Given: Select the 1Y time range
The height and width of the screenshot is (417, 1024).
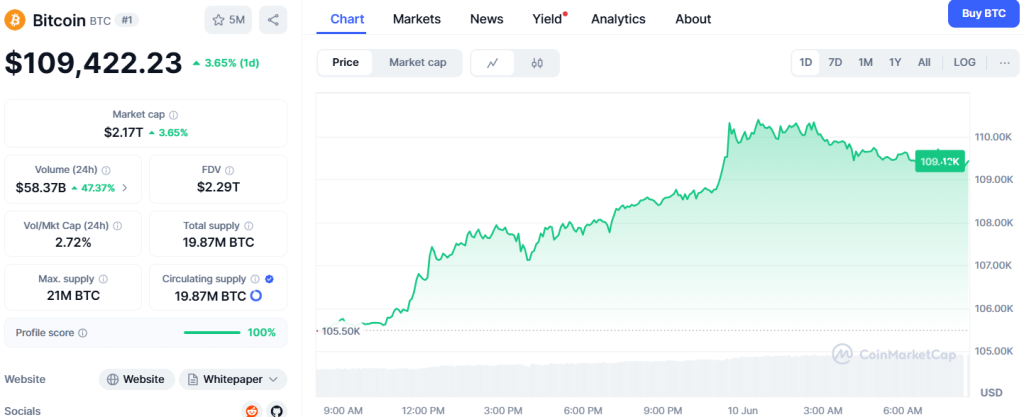Looking at the screenshot, I should tap(895, 63).
